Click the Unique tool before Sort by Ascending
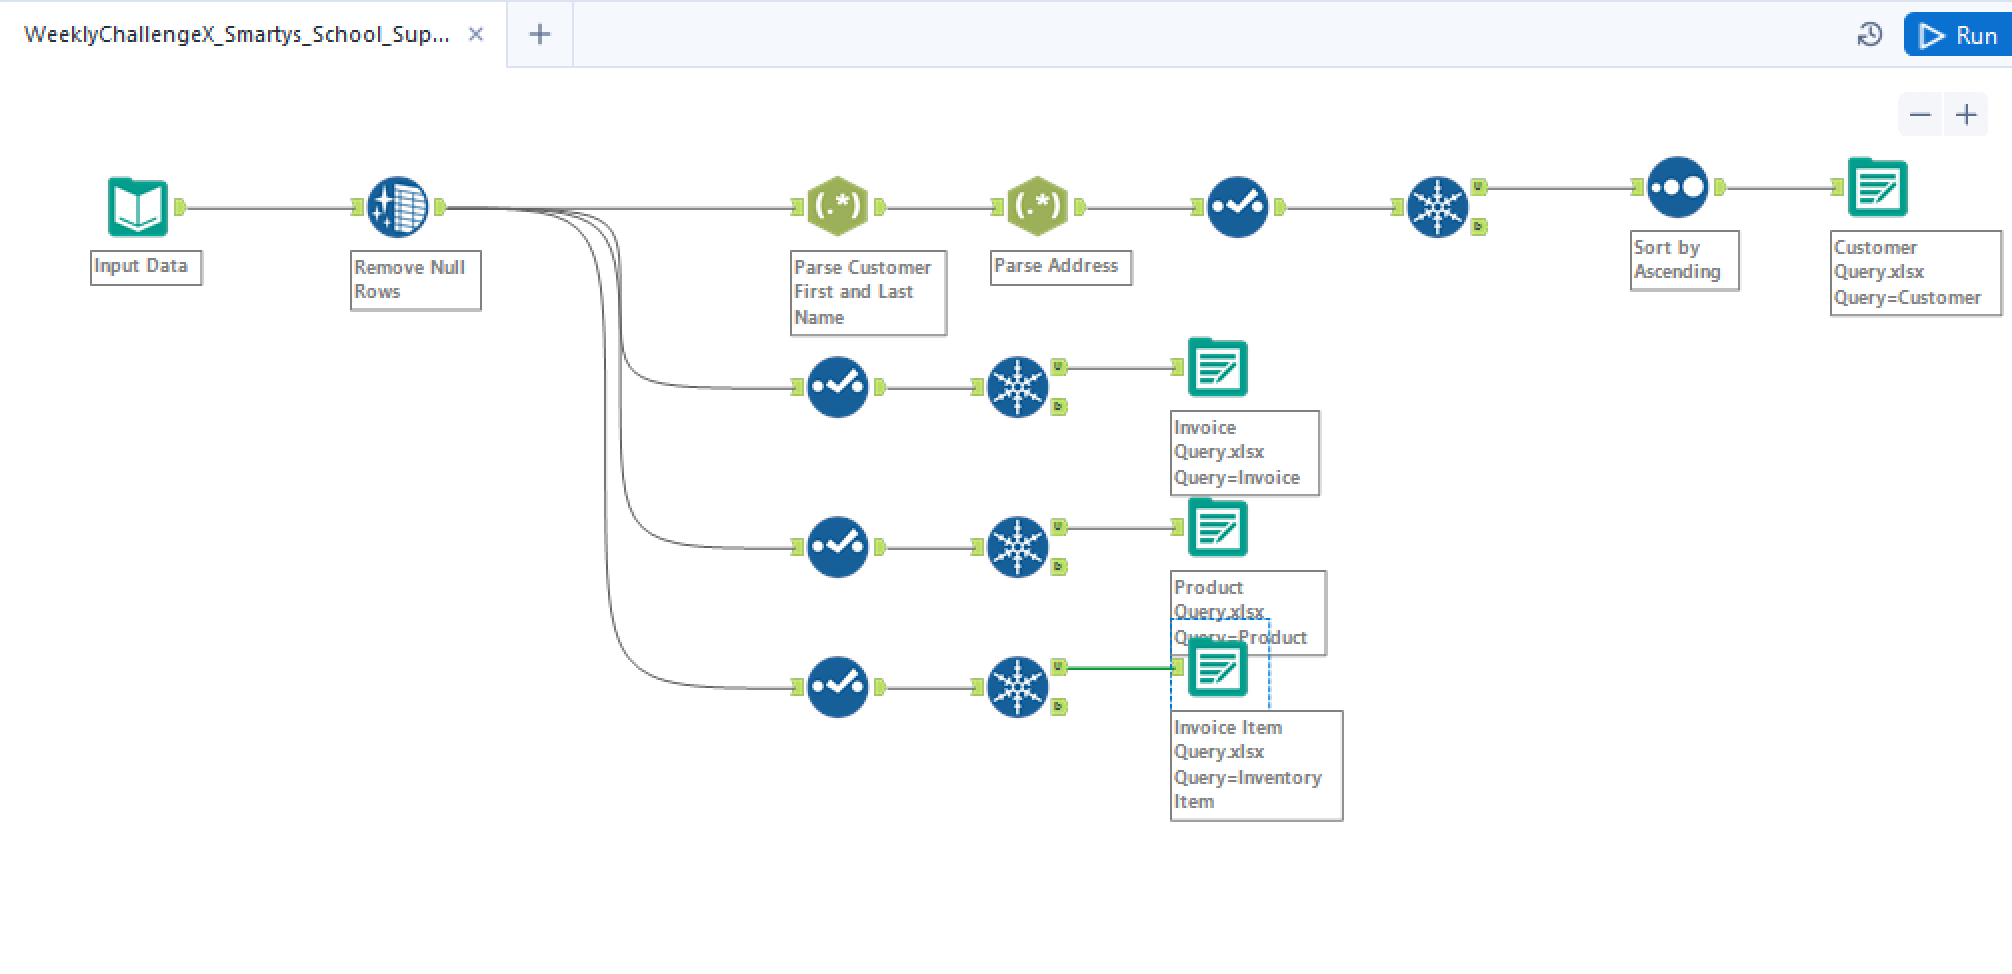 pos(1437,207)
